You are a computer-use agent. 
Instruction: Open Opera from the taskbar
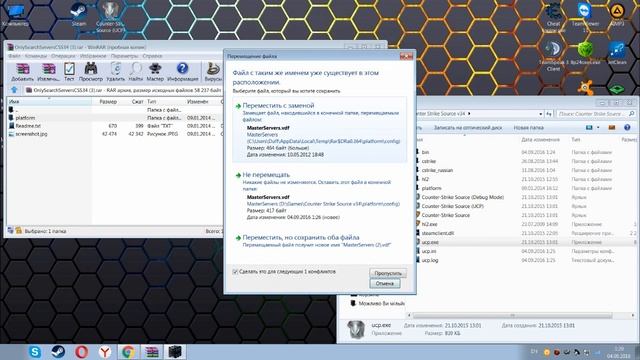pyautogui.click(x=81, y=351)
